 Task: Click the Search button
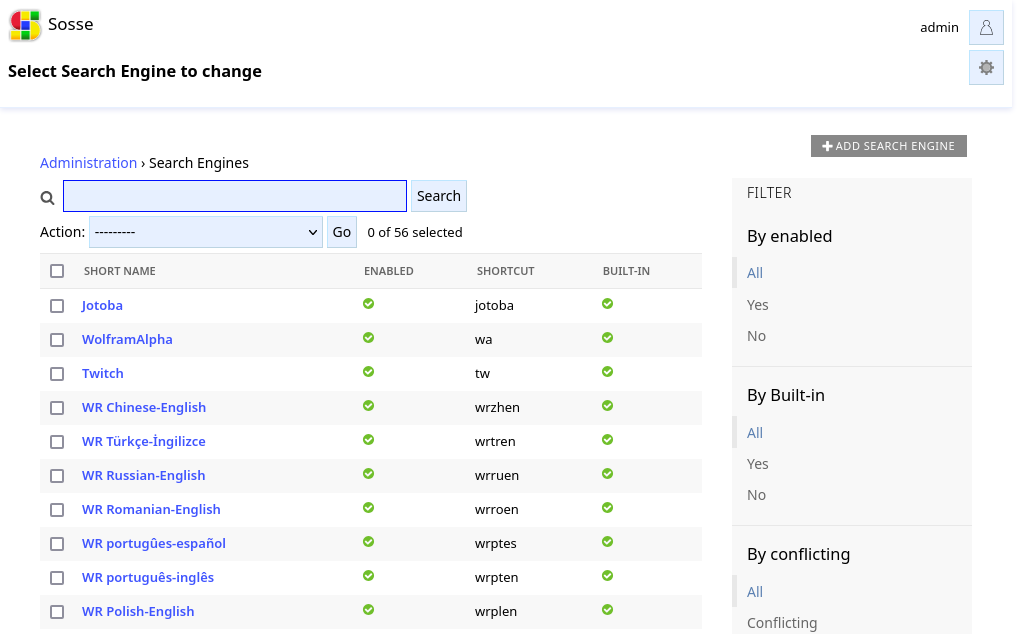tap(439, 196)
